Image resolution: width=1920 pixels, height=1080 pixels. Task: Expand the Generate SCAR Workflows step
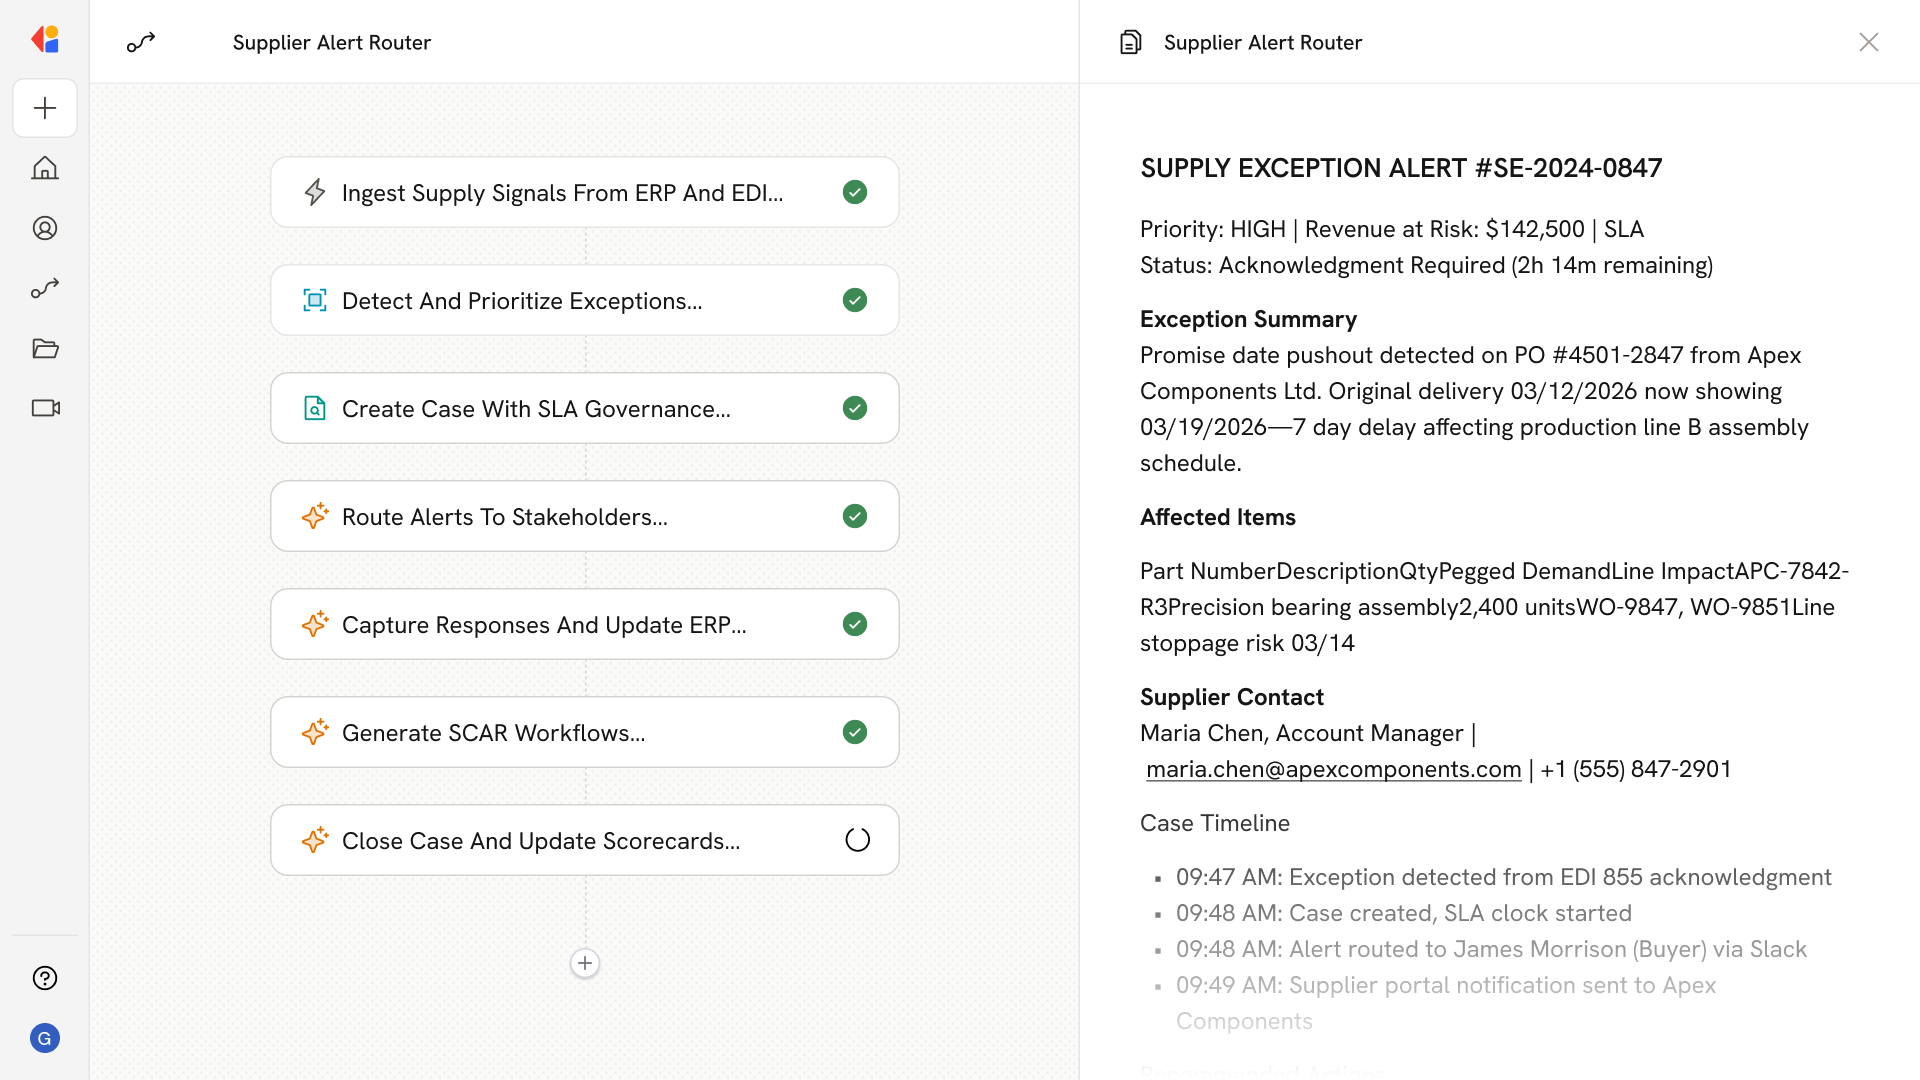coord(493,733)
